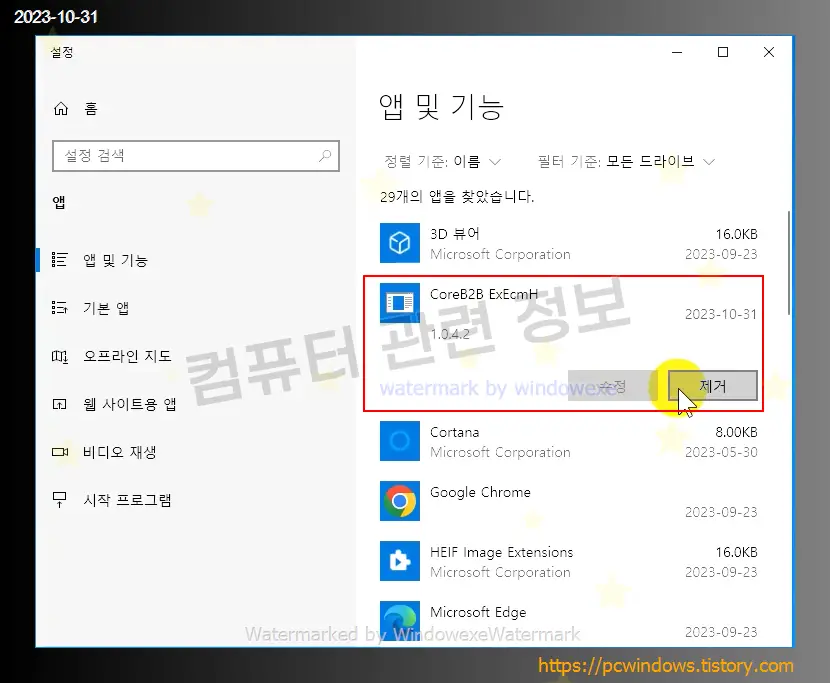Screen dimensions: 830x683
Task: Go to 홈 in the sidebar
Action: click(91, 109)
